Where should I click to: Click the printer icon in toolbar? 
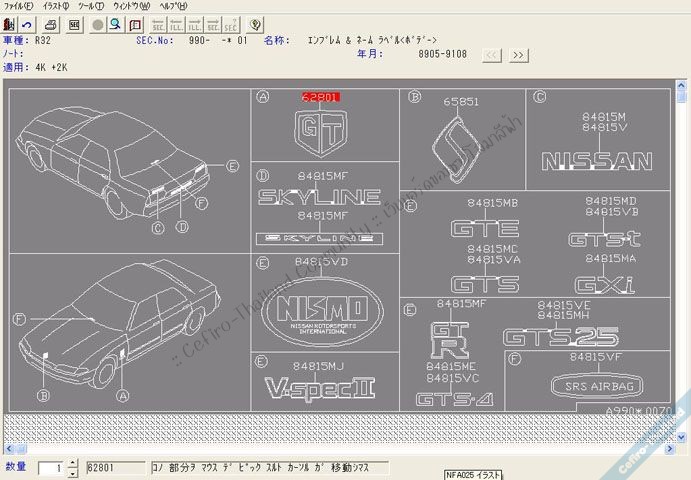pos(50,24)
